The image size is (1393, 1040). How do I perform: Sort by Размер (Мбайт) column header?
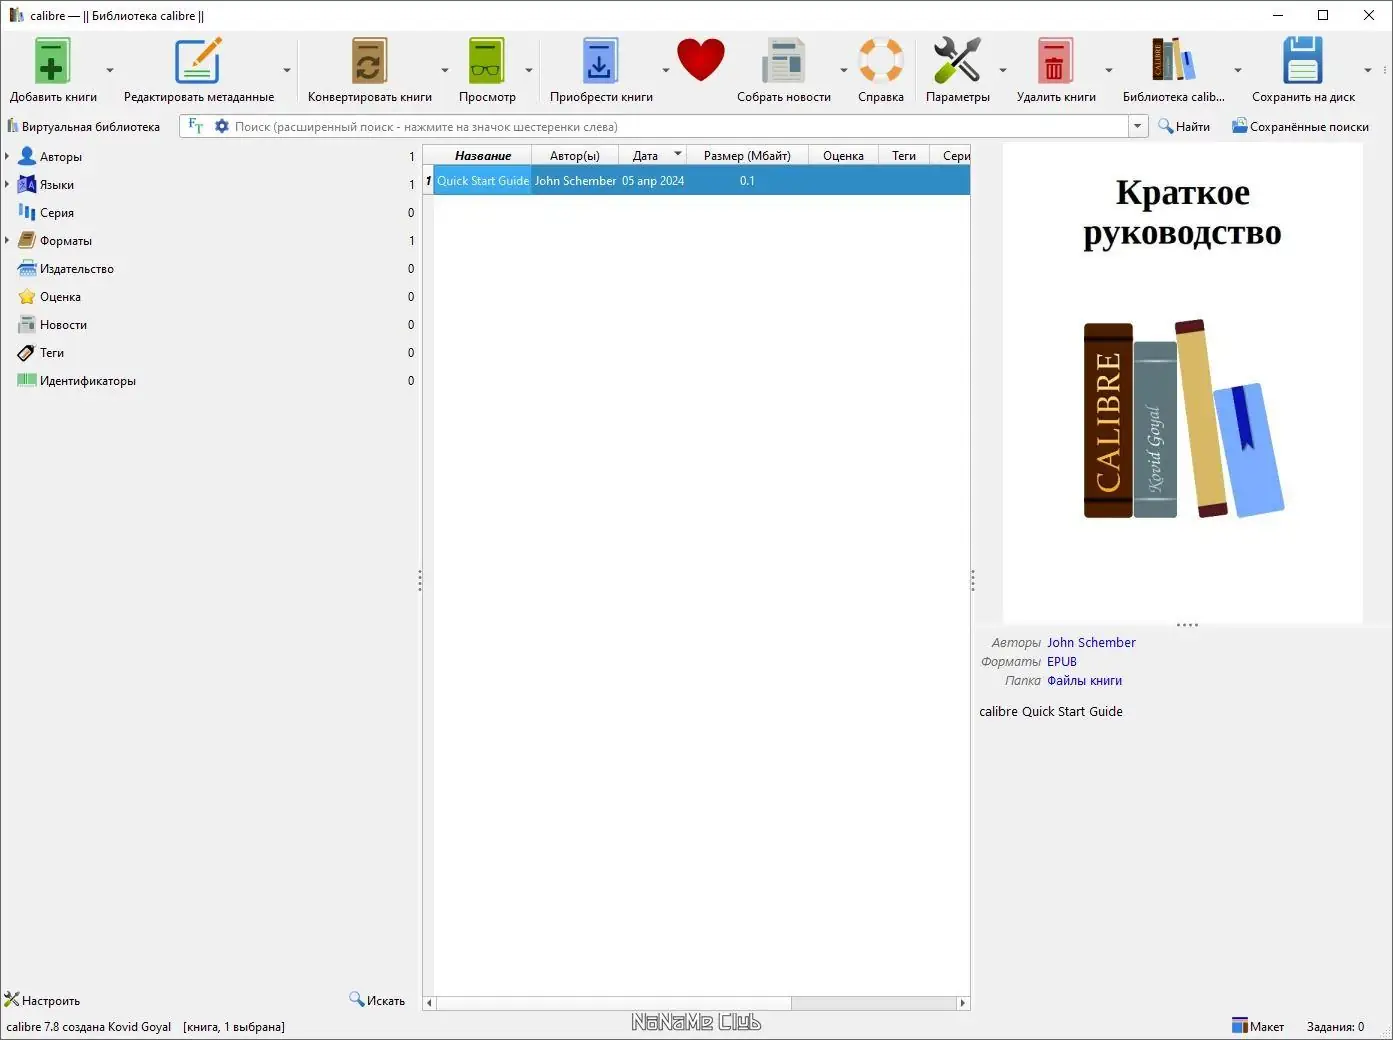pyautogui.click(x=747, y=155)
